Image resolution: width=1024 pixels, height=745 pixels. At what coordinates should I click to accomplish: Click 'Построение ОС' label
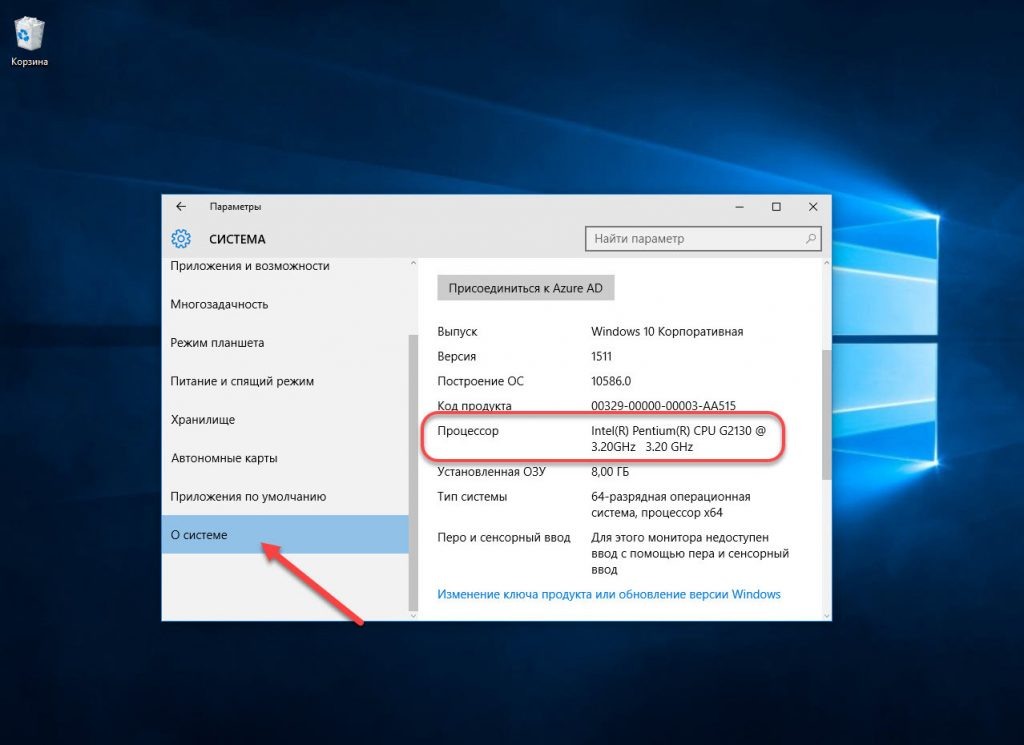click(481, 381)
